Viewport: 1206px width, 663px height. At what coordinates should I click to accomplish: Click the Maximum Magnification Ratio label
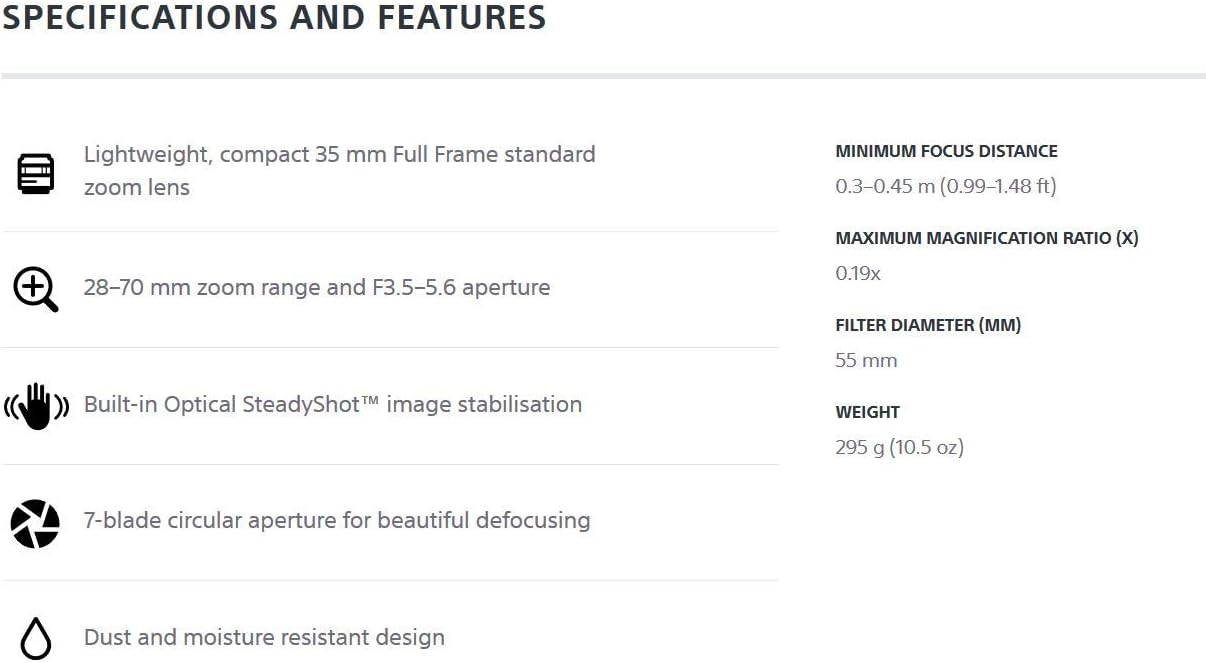click(986, 238)
